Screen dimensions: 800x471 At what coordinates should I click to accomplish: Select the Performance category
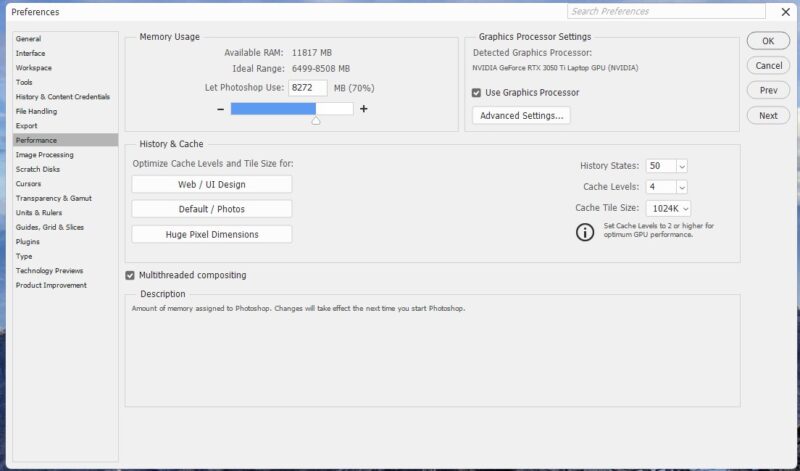point(65,140)
